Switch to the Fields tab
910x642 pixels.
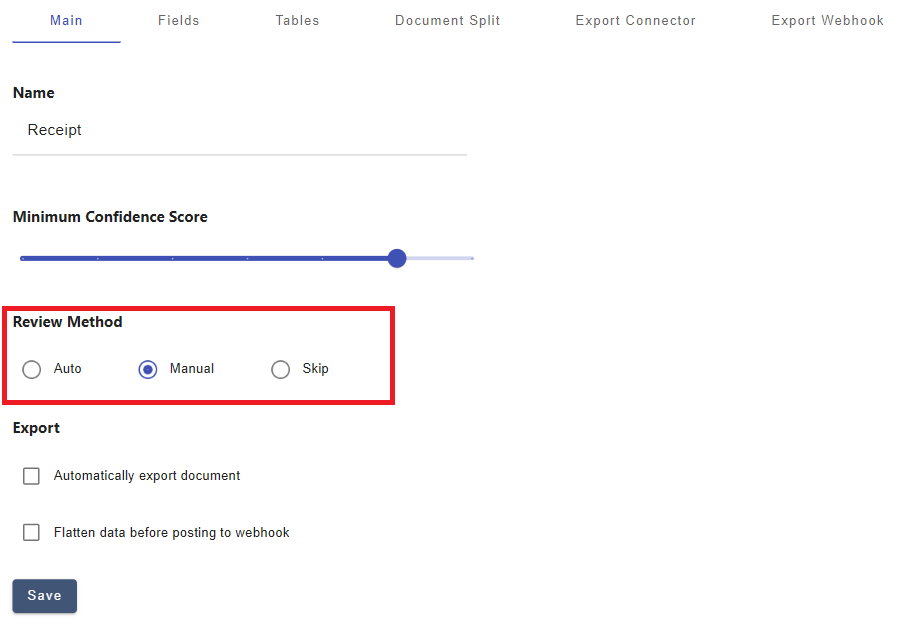178,20
